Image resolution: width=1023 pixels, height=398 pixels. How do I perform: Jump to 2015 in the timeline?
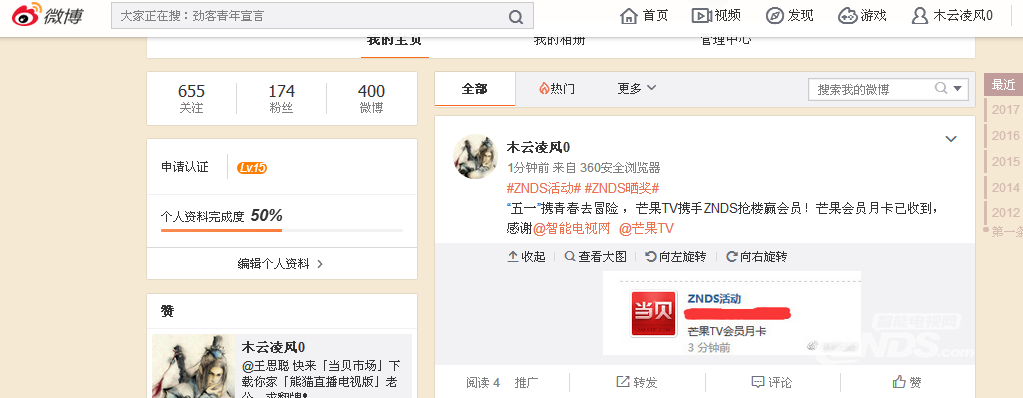point(1005,161)
